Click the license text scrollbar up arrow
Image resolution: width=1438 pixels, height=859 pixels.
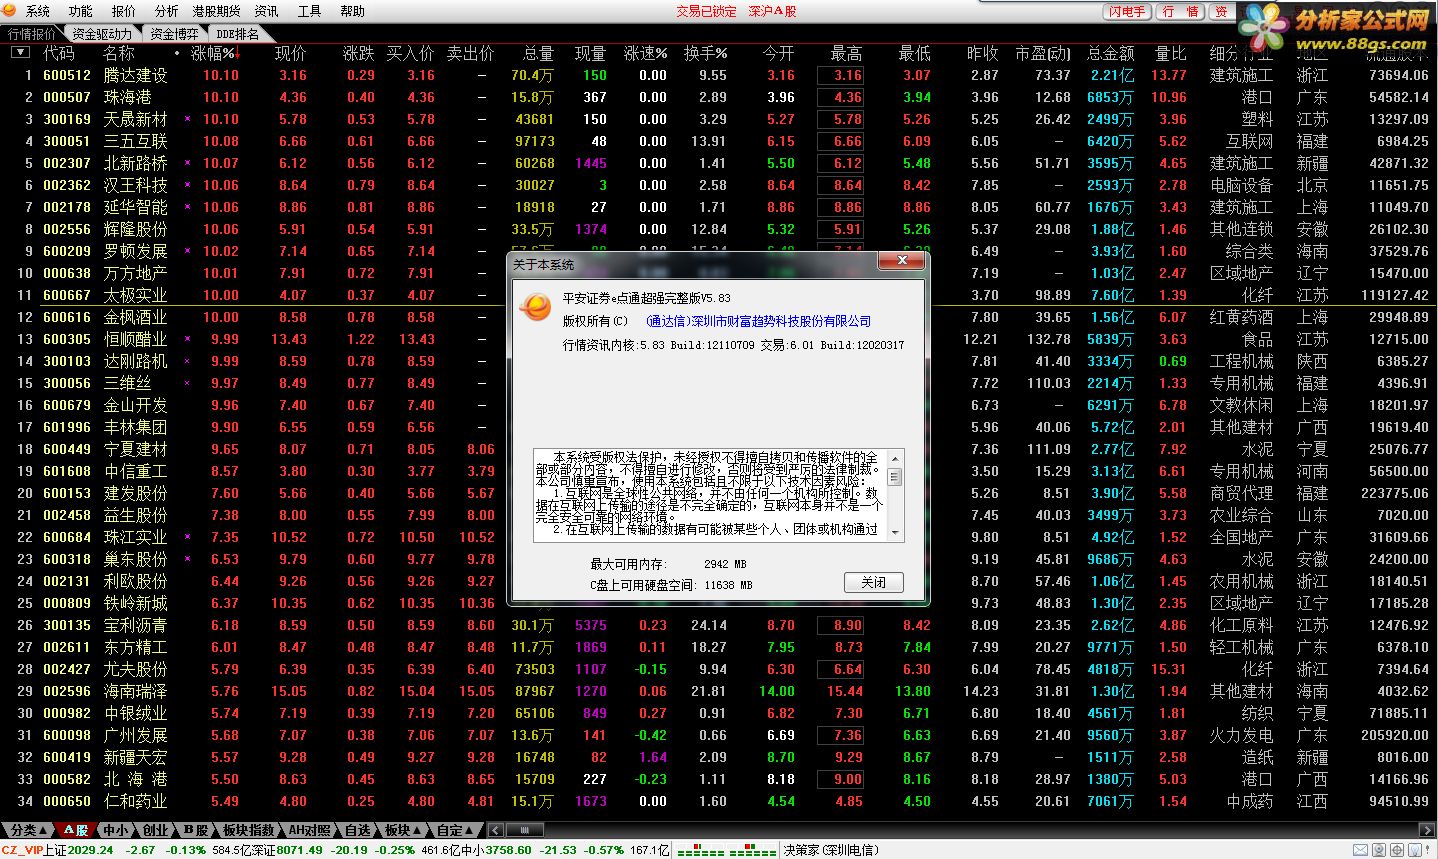[895, 457]
